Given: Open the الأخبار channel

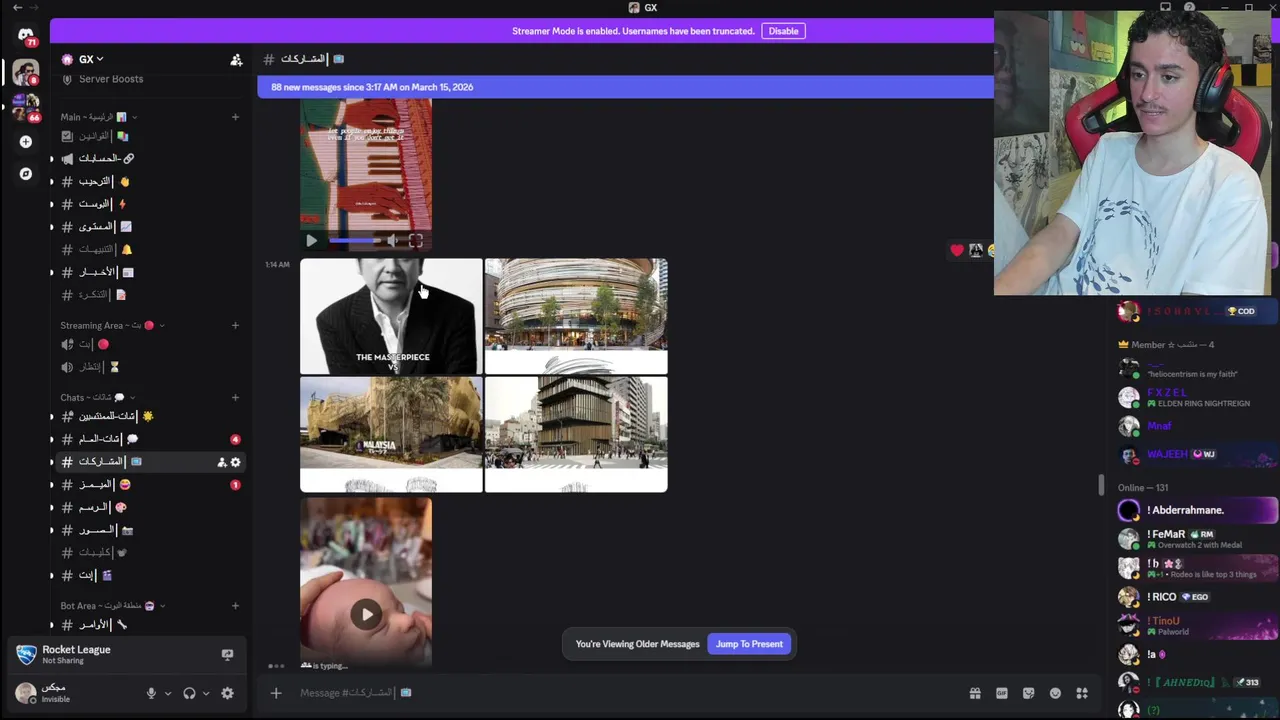Looking at the screenshot, I should click(148, 272).
